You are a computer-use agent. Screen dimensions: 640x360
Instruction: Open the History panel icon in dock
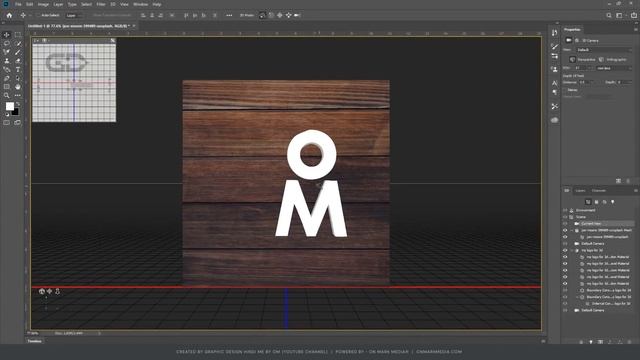(x=554, y=33)
